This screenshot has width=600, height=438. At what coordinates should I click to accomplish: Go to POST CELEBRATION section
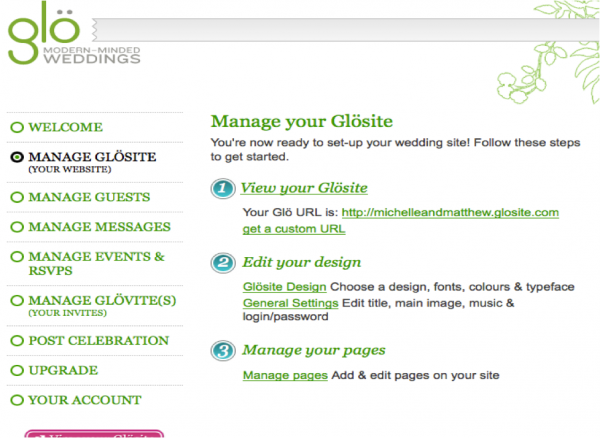(99, 340)
